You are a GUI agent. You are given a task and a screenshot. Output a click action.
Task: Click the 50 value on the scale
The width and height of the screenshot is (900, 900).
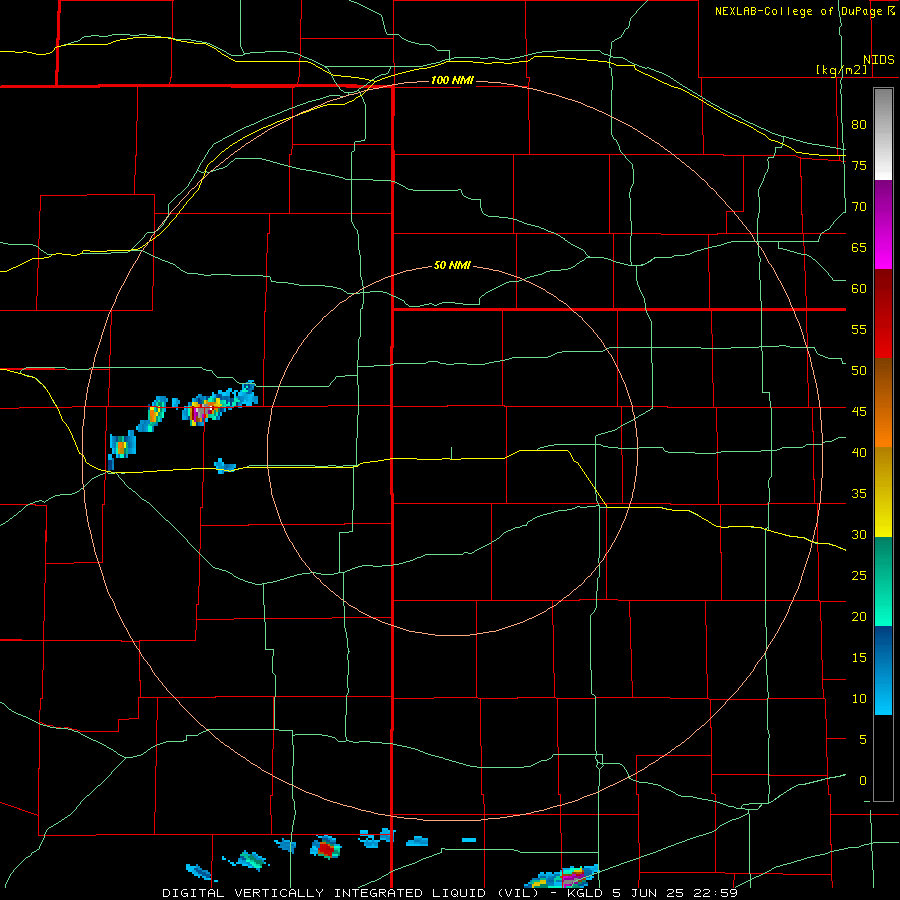[859, 371]
